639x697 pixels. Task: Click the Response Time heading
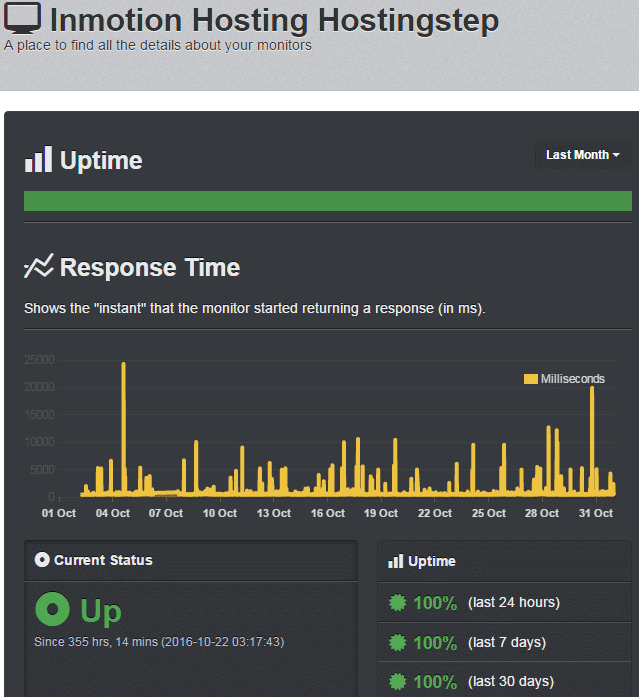pyautogui.click(x=150, y=267)
